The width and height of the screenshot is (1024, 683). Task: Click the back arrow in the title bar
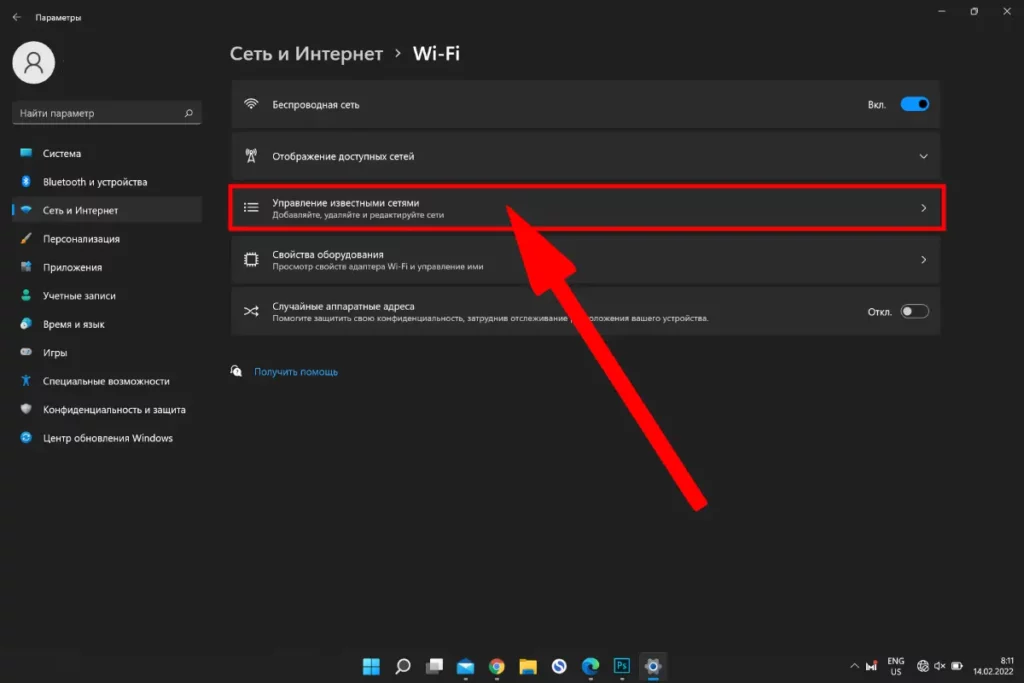16,17
